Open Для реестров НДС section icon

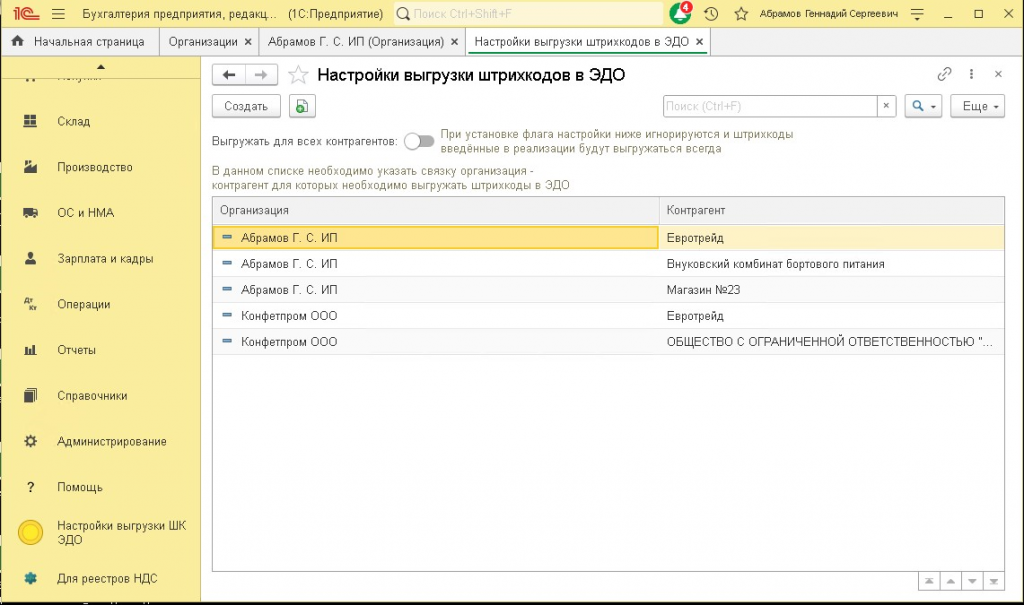(x=30, y=578)
